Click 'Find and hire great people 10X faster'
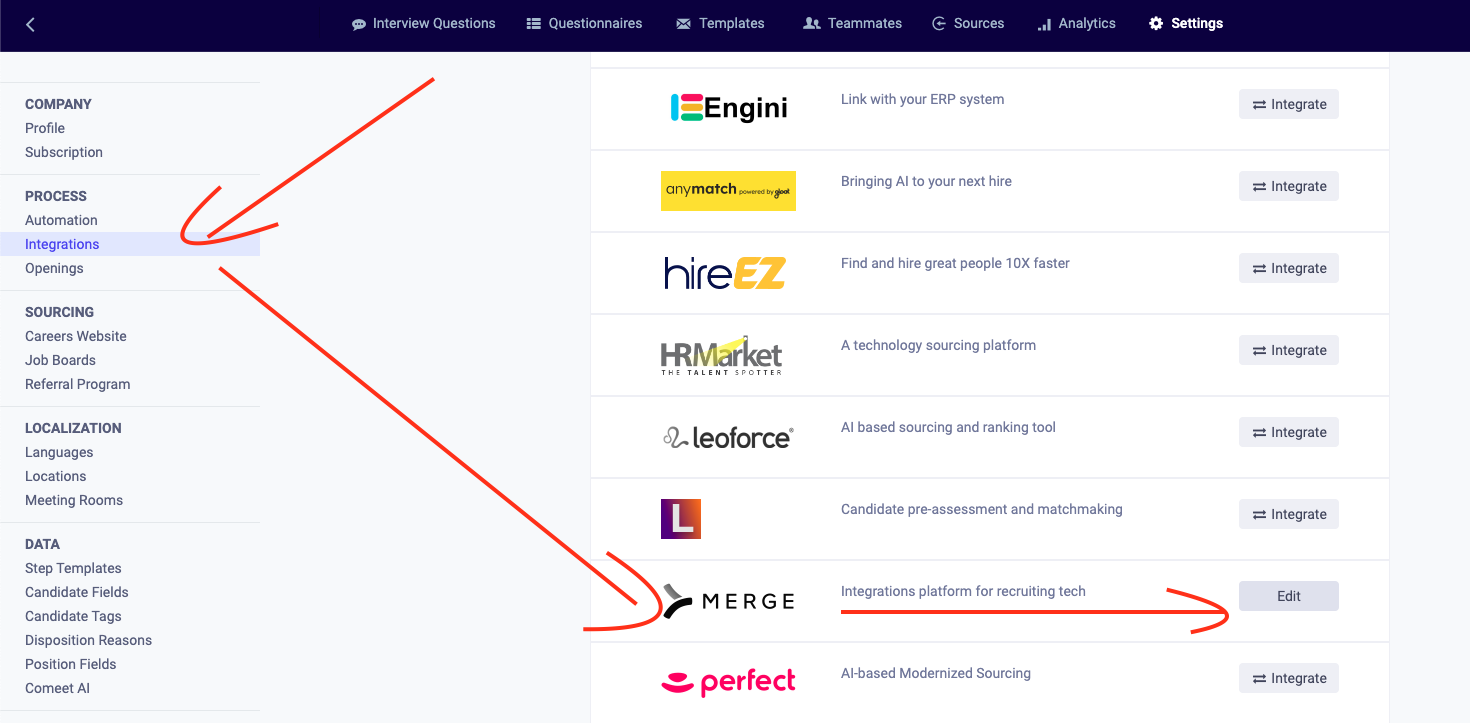 coord(956,263)
